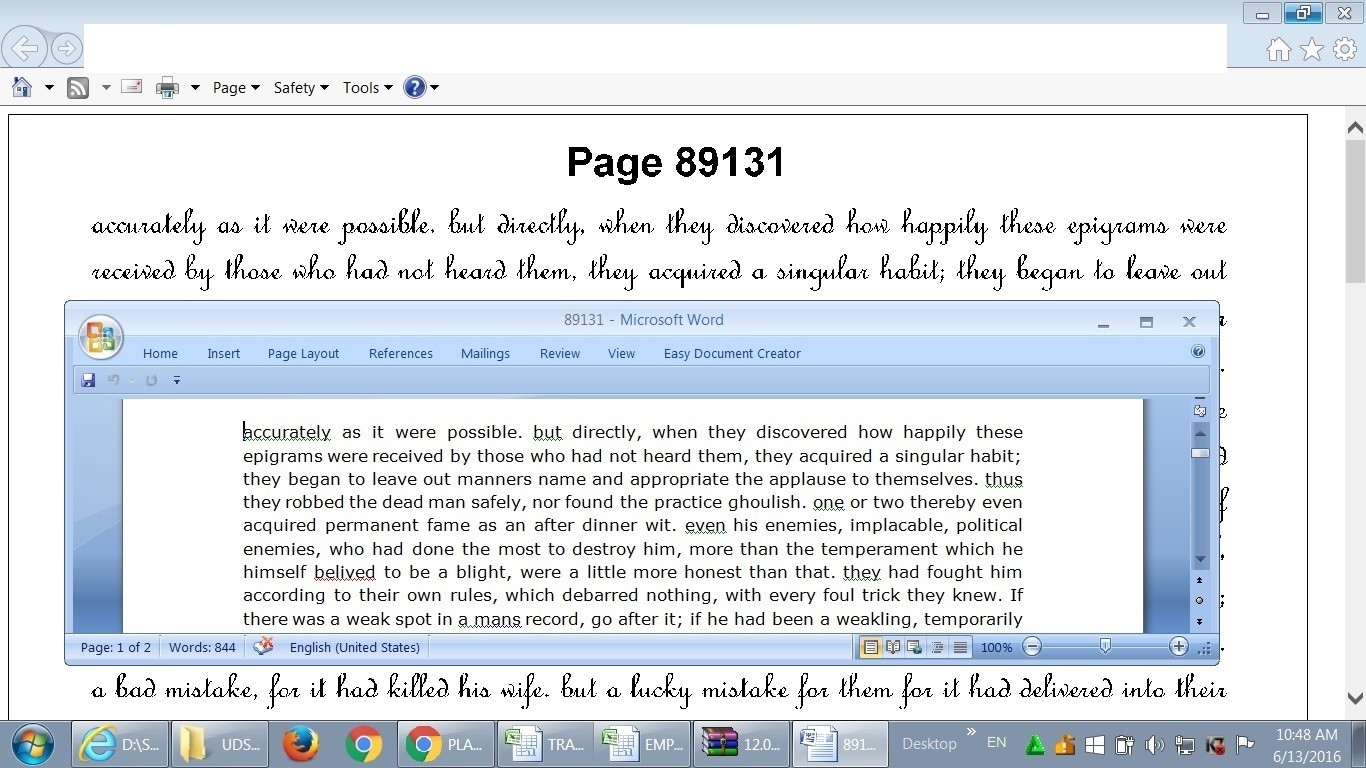
Task: Open IE settings gear icon
Action: (x=1345, y=49)
